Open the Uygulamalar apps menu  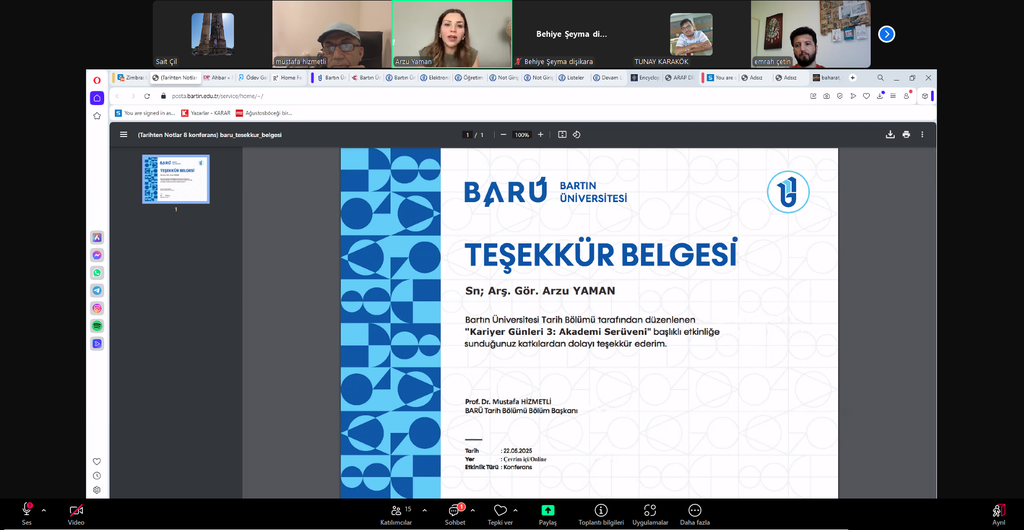pos(650,514)
